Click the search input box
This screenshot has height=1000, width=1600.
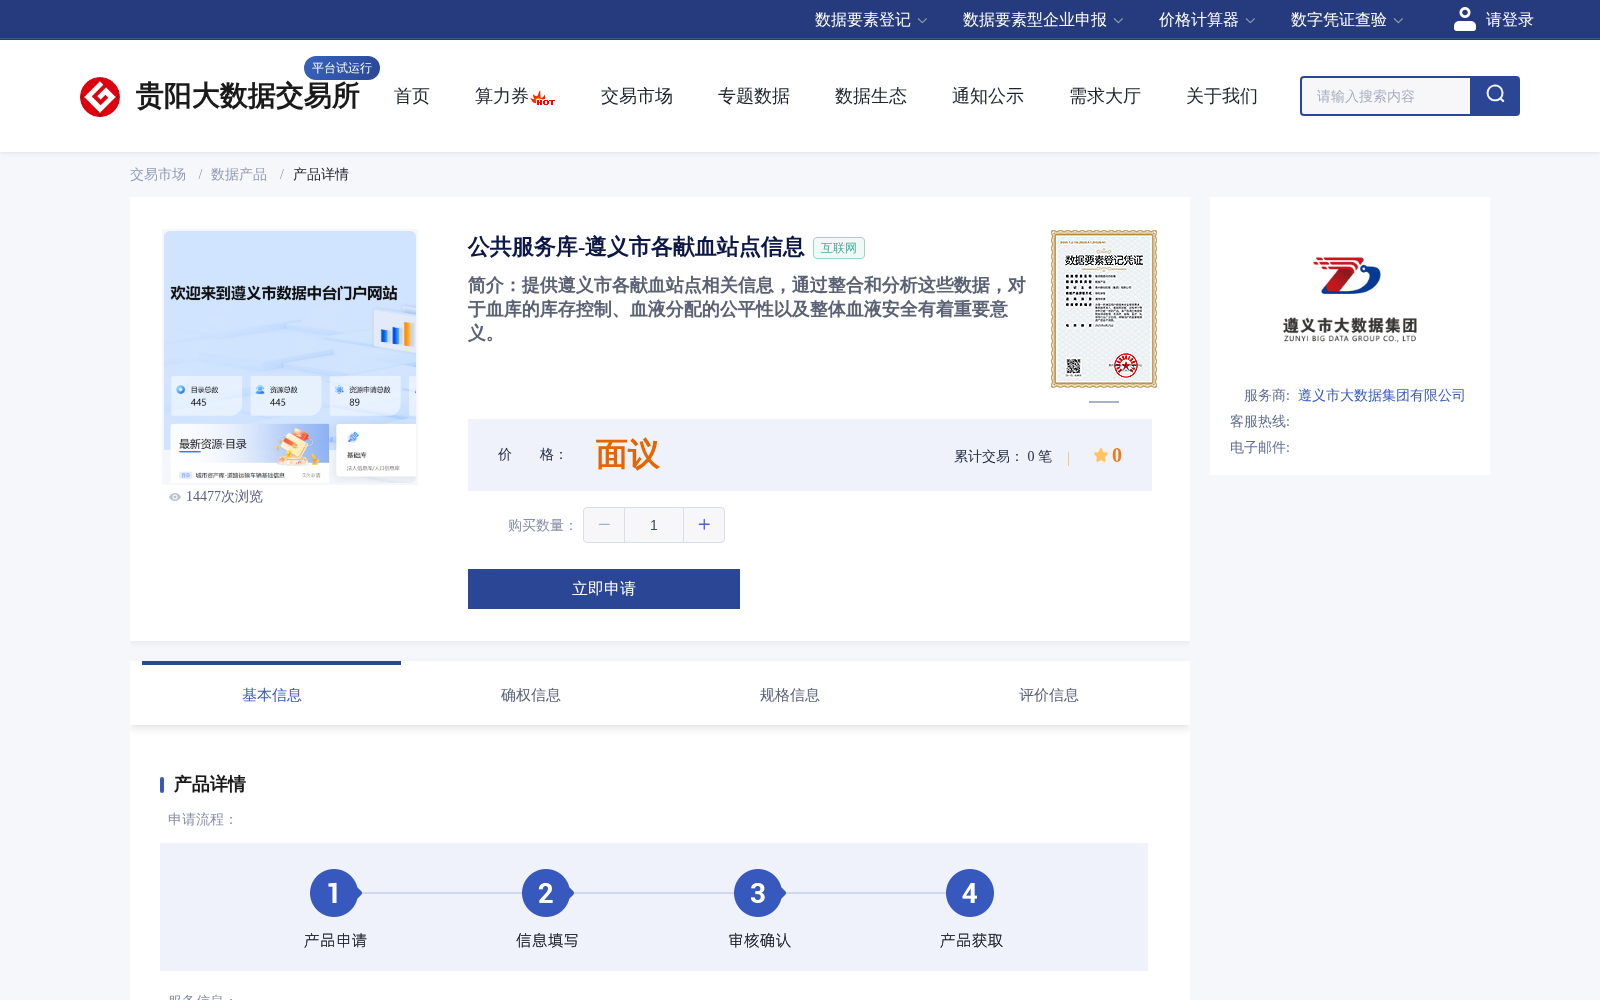[x=1386, y=96]
